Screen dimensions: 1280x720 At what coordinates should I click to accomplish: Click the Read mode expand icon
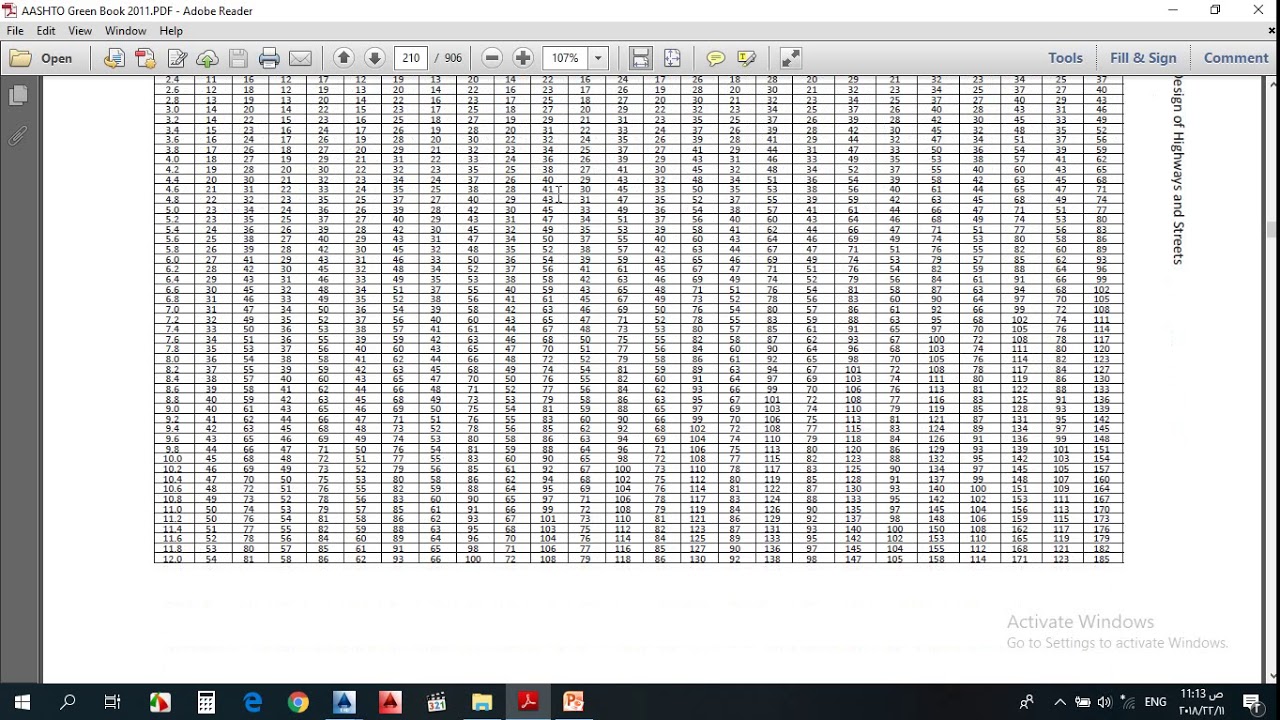[790, 58]
